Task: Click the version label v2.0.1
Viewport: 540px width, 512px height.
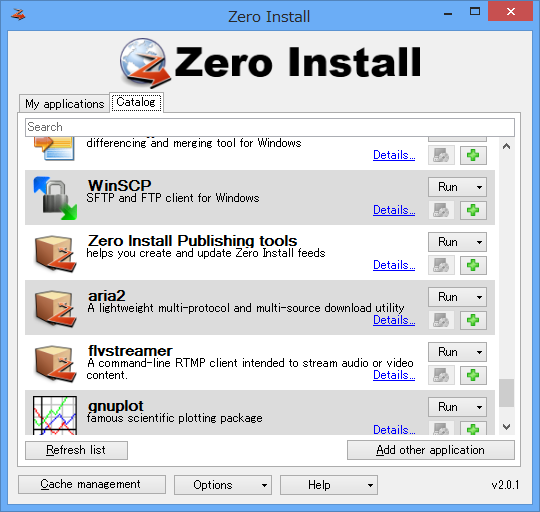Action: (505, 485)
